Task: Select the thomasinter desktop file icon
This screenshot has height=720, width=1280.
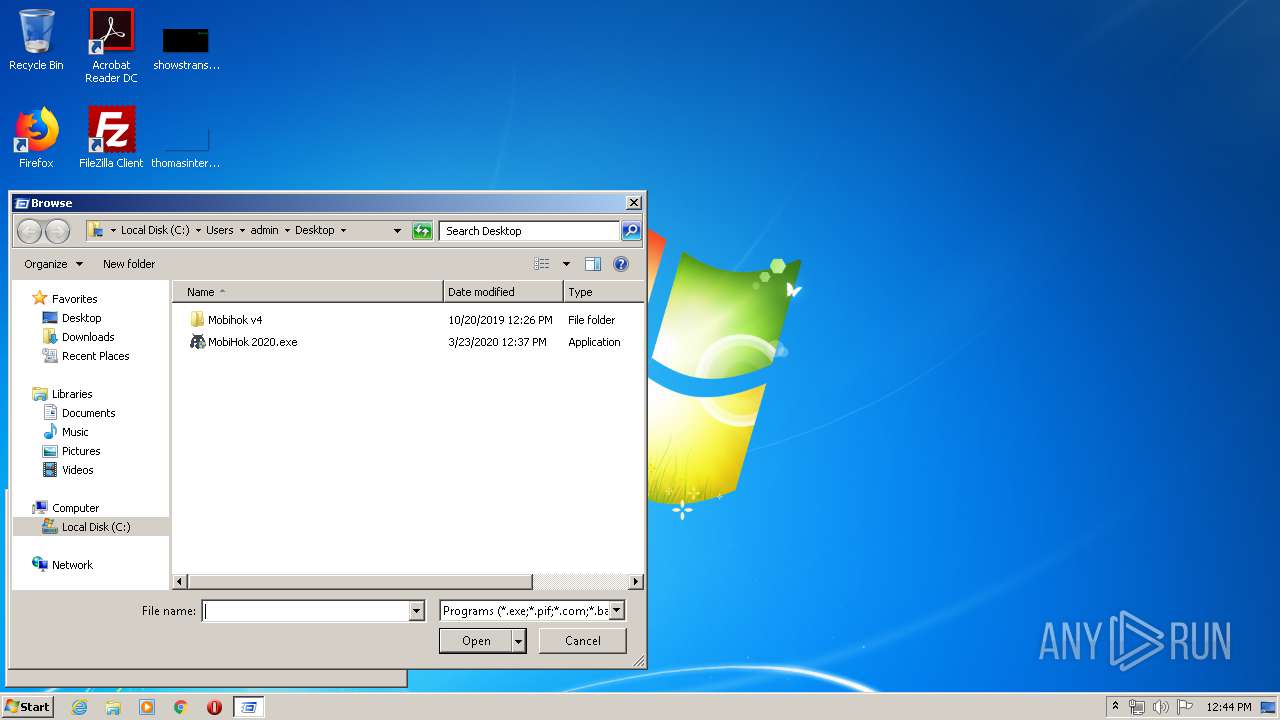Action: point(186,145)
